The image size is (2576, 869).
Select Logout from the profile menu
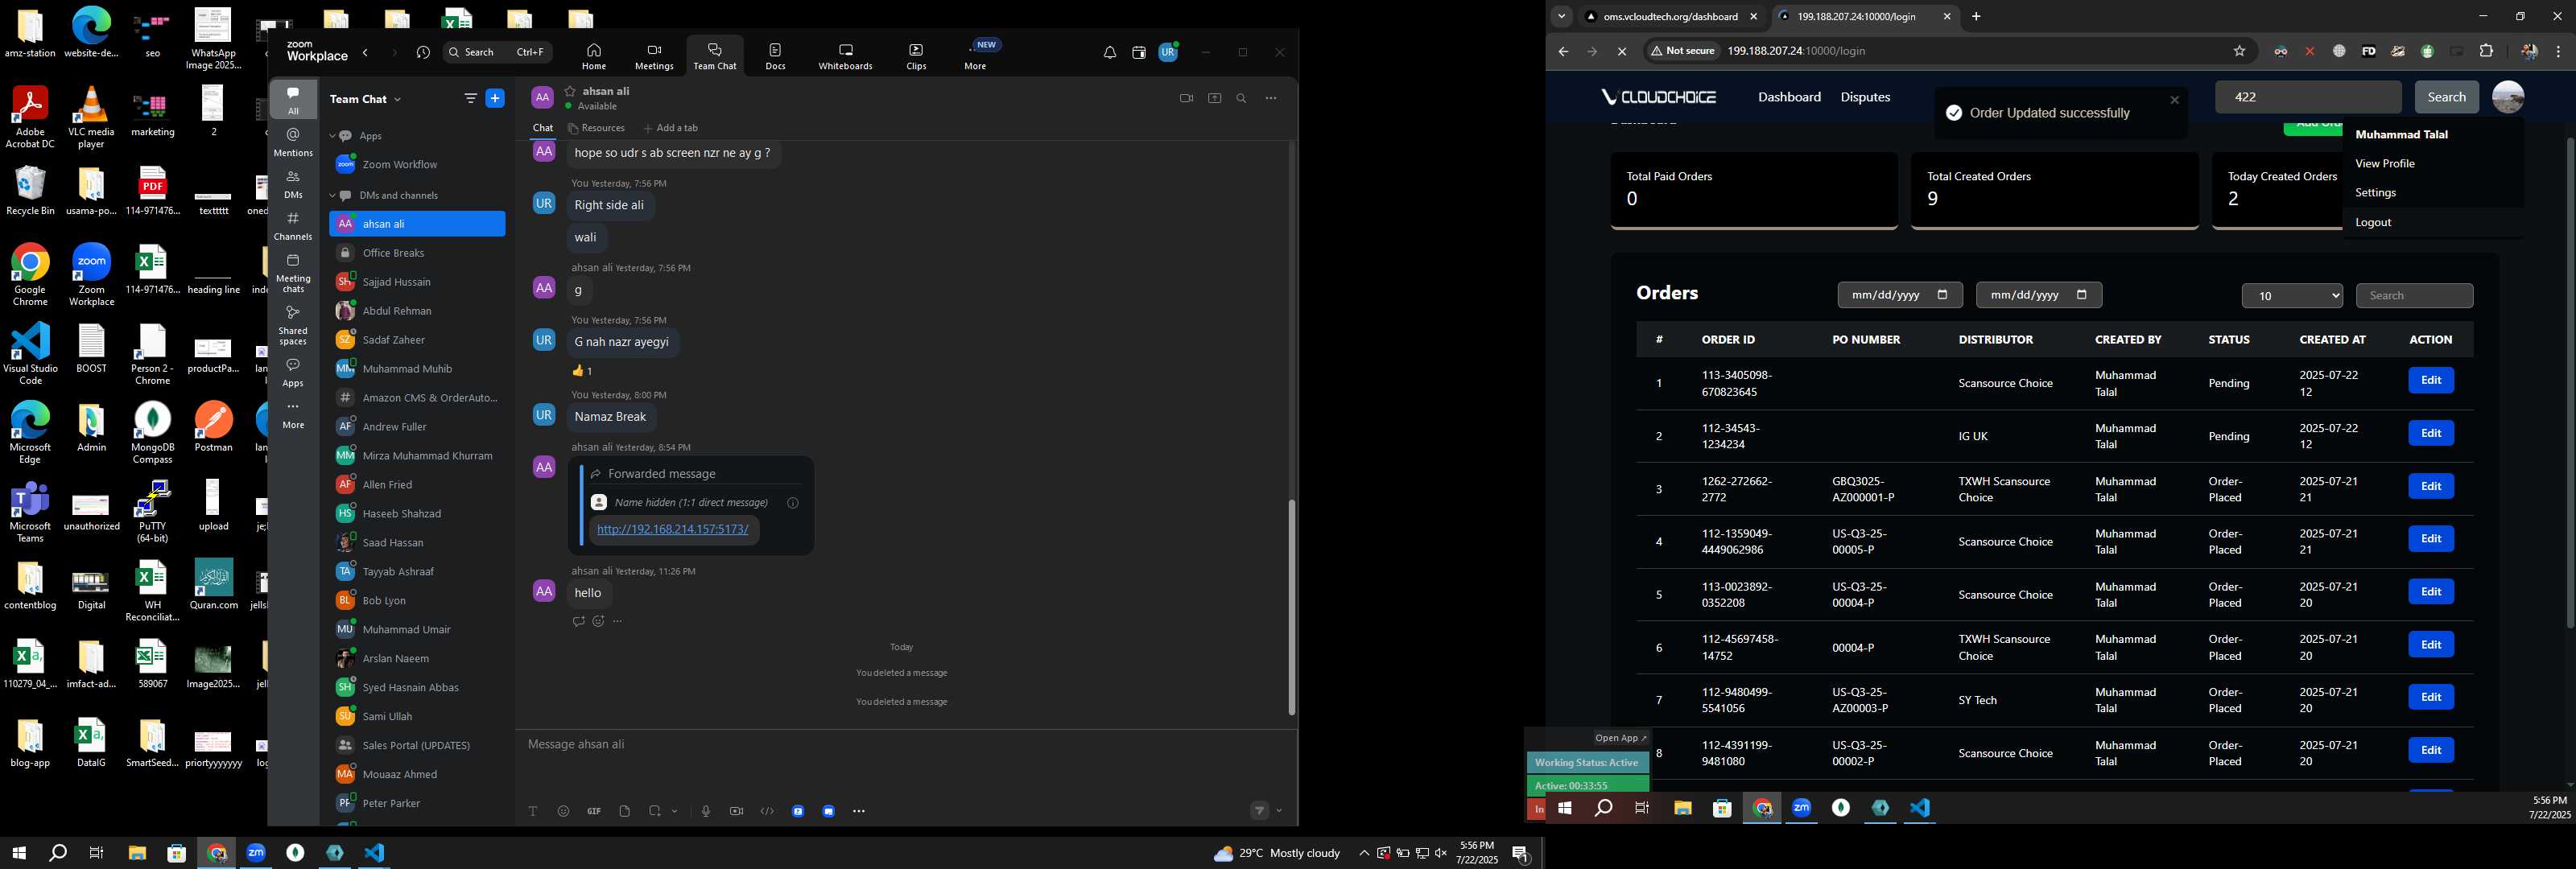click(x=2373, y=222)
